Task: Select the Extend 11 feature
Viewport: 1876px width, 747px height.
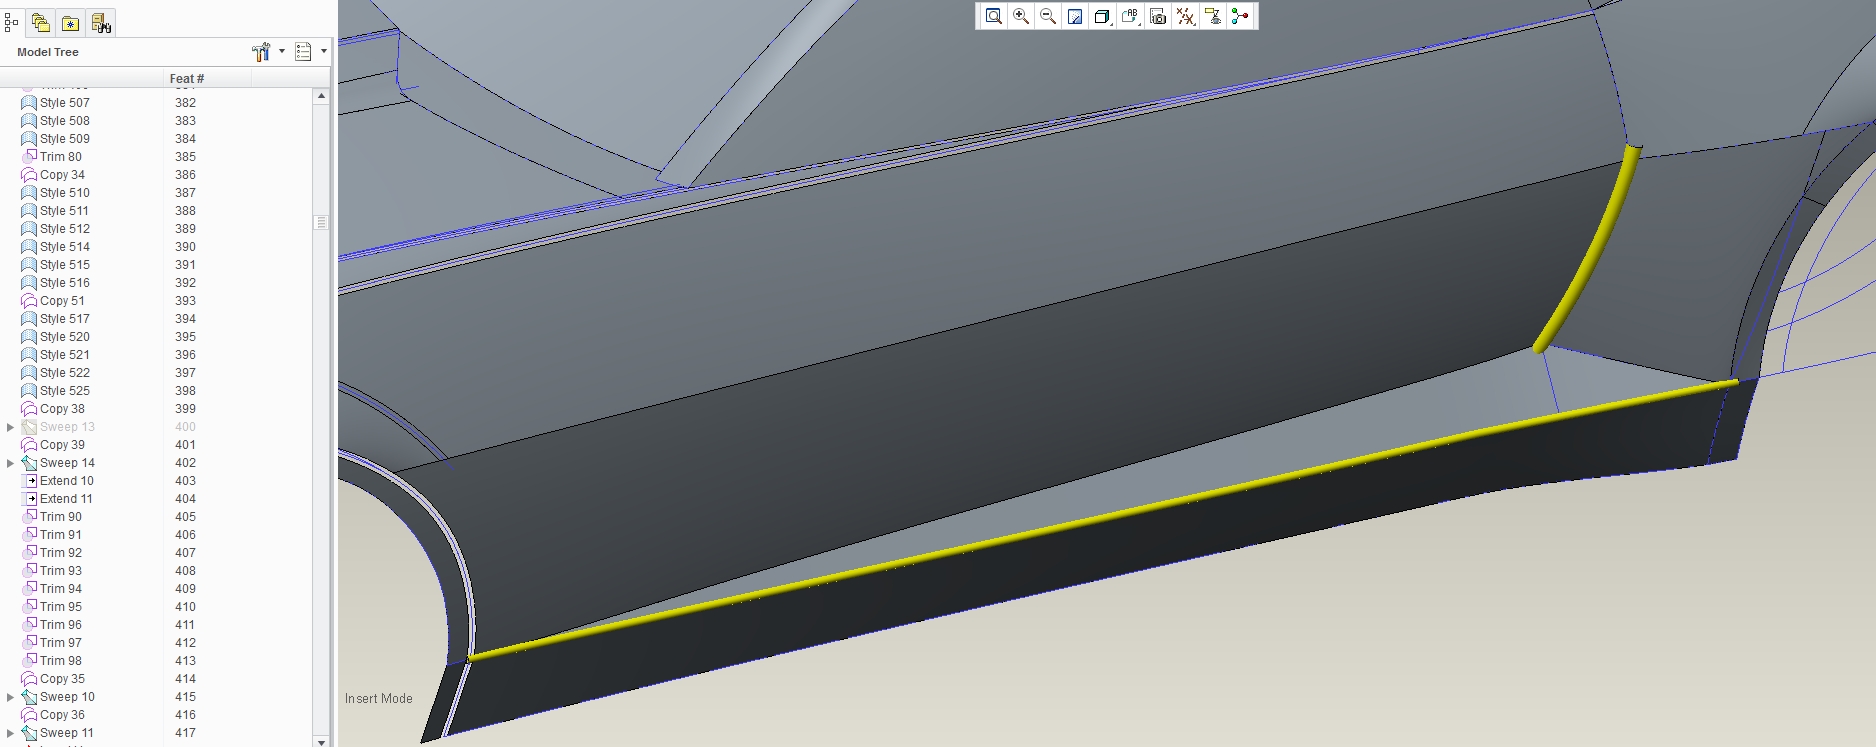Action: point(66,499)
